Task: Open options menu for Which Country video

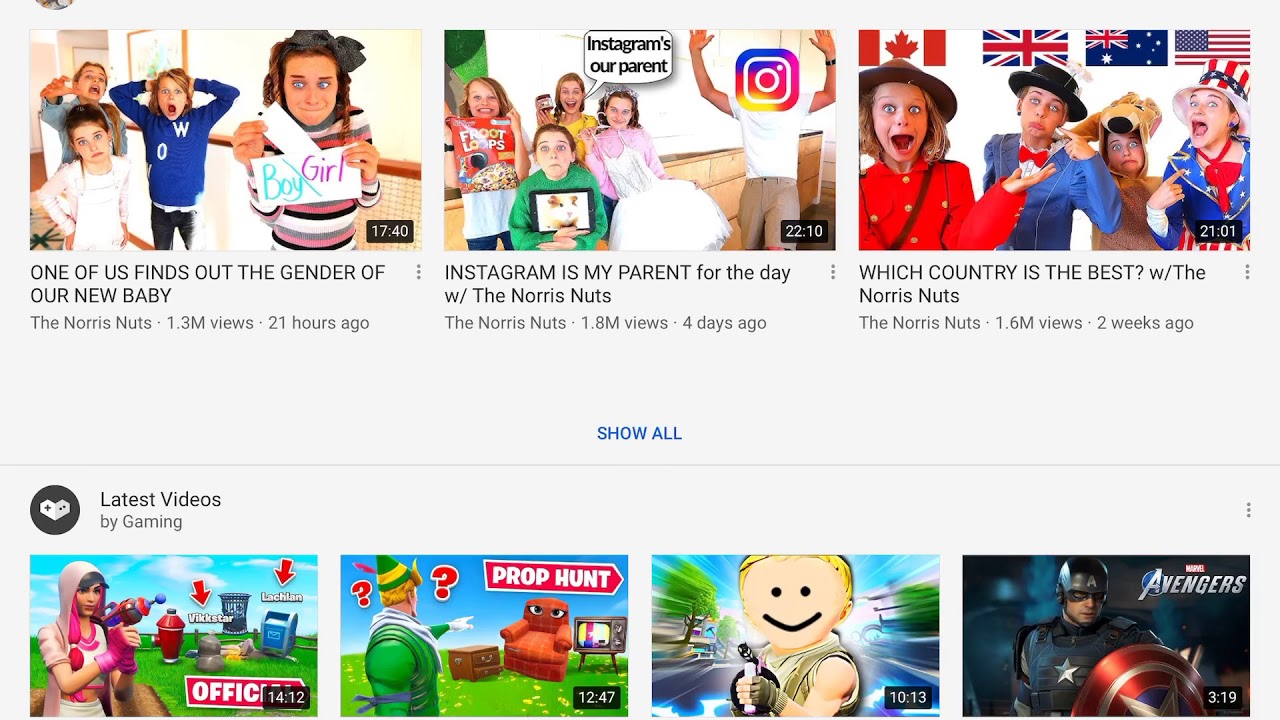Action: click(x=1247, y=272)
